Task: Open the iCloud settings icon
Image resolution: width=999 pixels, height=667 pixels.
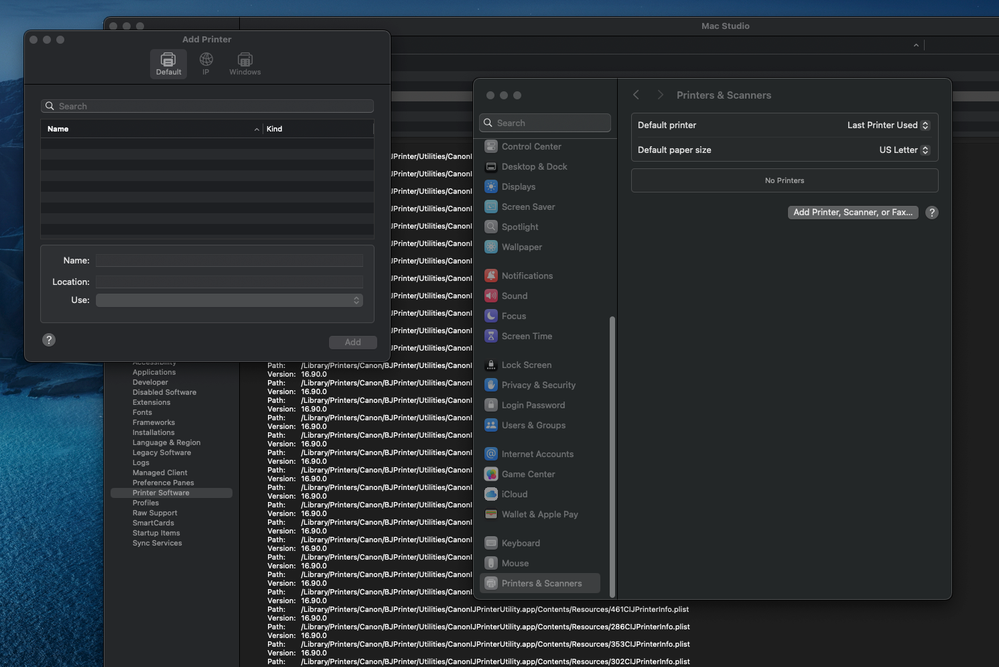Action: point(491,494)
